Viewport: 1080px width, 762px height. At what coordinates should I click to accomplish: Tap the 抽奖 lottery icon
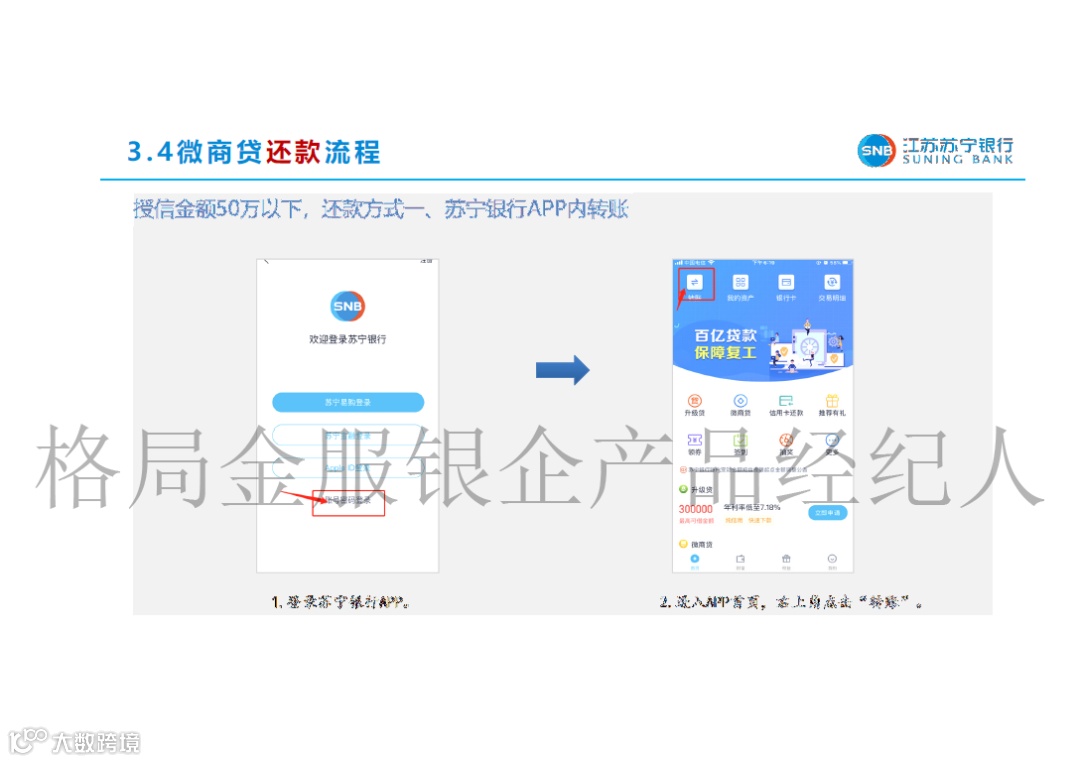tap(786, 444)
